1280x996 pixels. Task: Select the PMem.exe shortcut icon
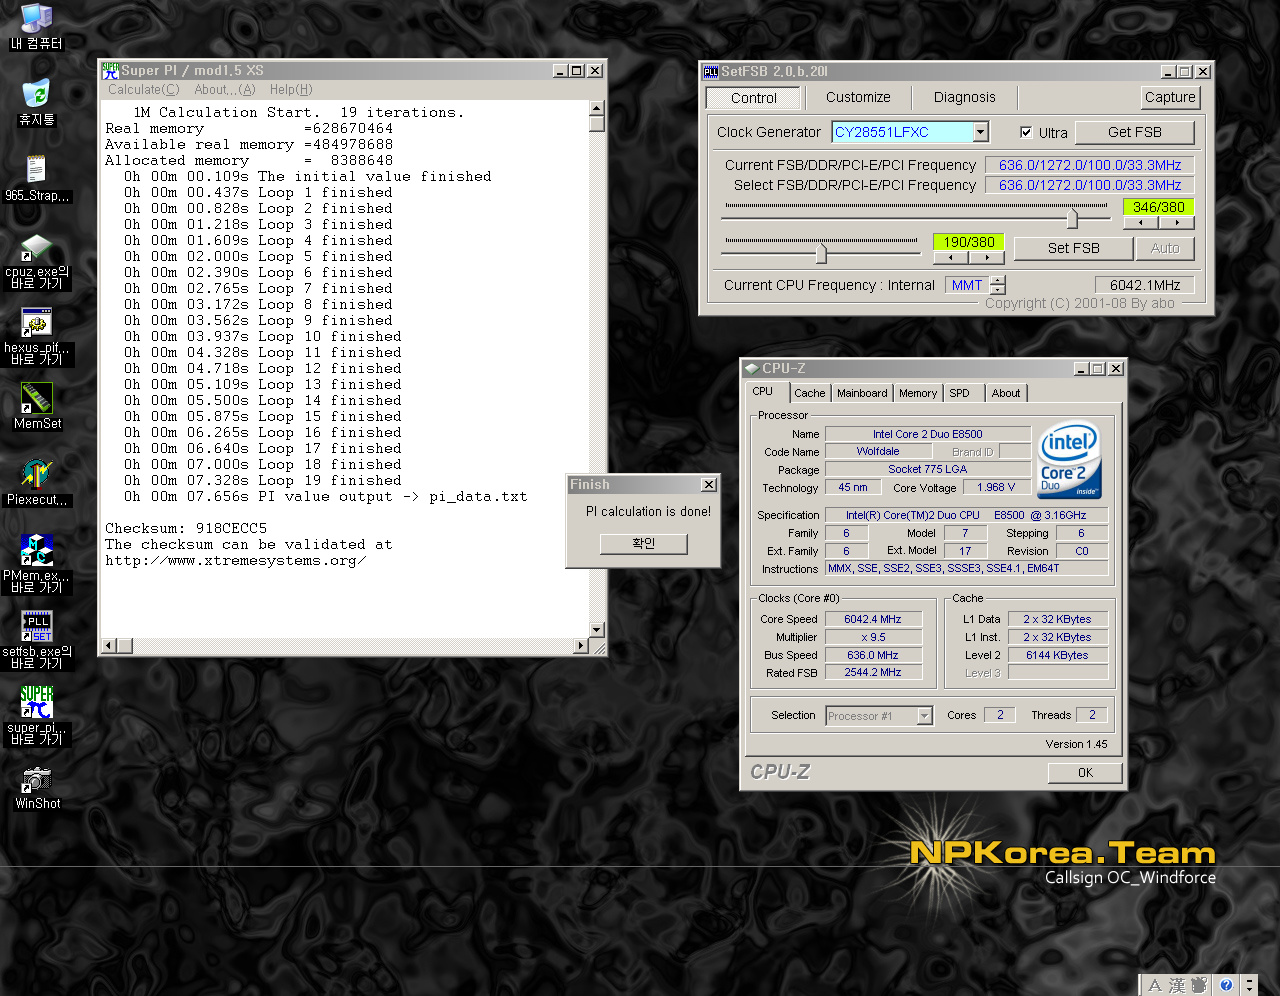(x=37, y=563)
